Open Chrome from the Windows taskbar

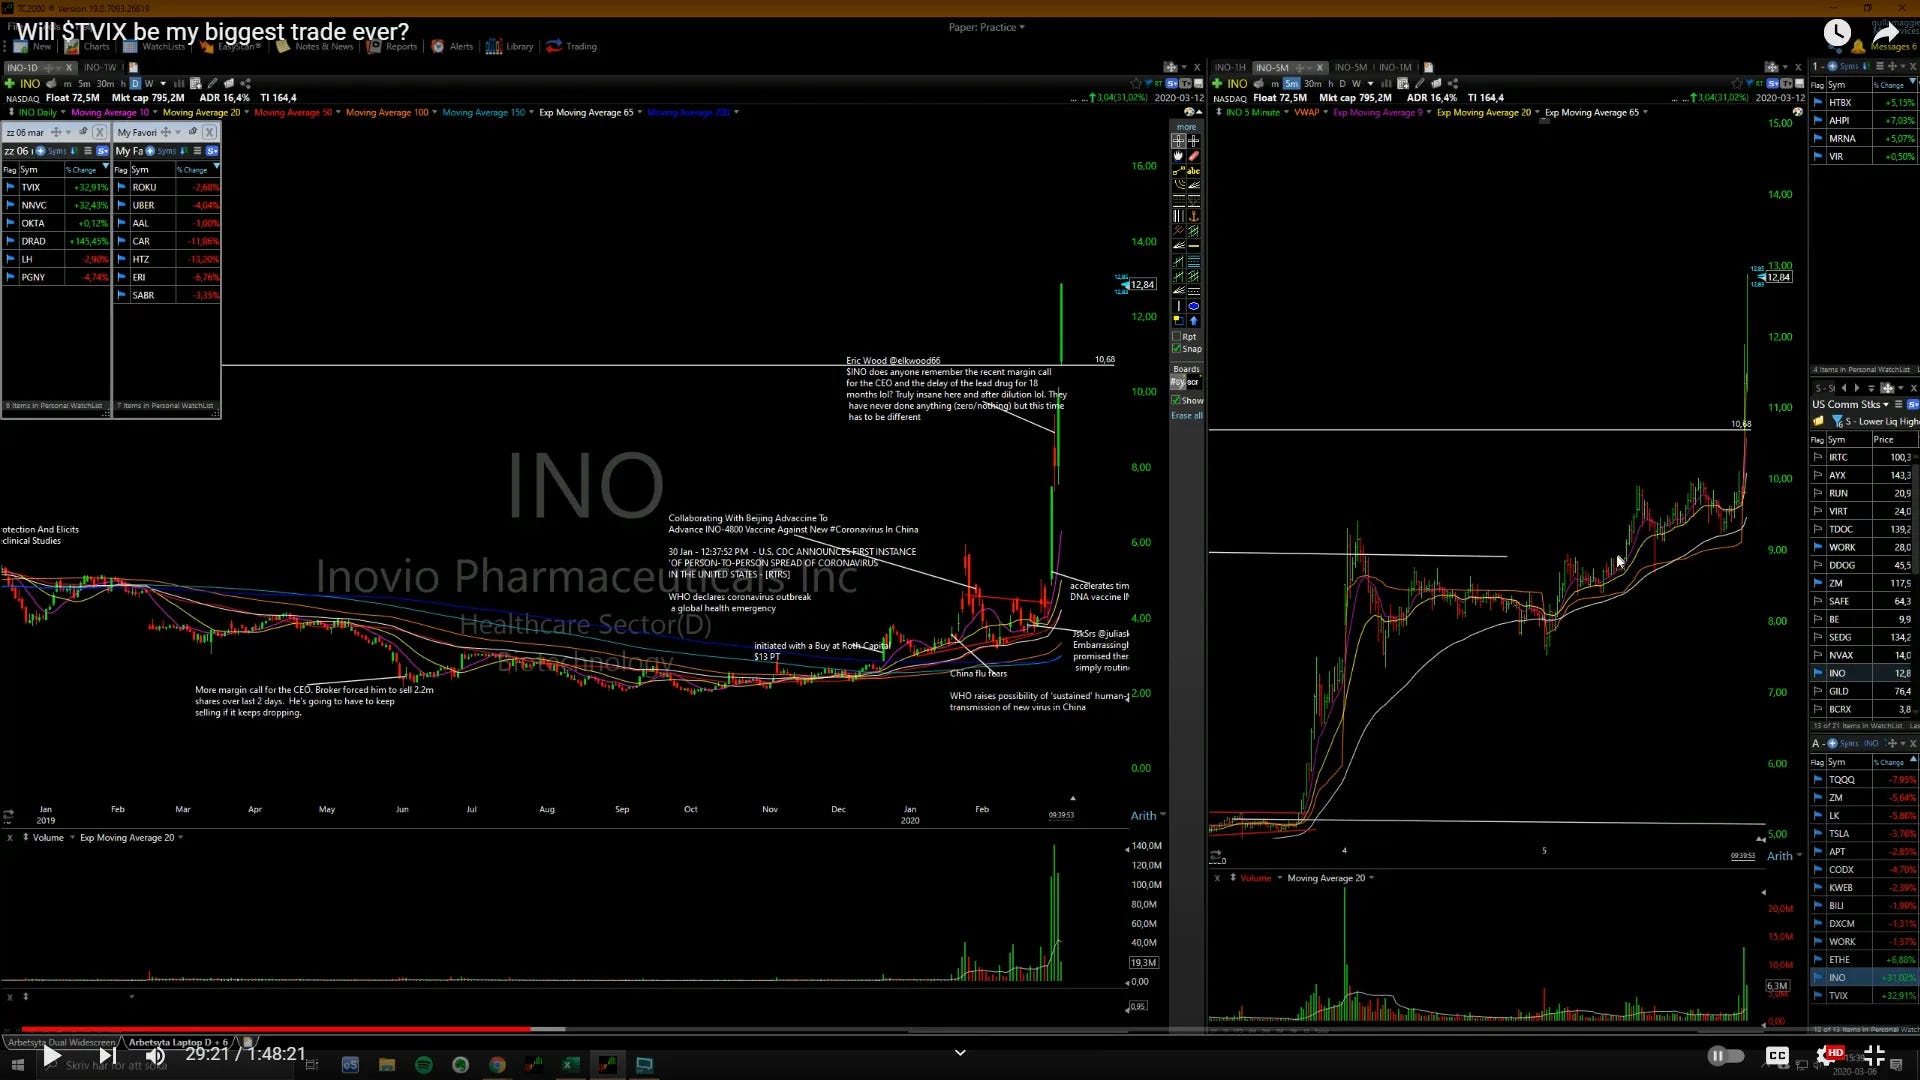(x=497, y=1065)
